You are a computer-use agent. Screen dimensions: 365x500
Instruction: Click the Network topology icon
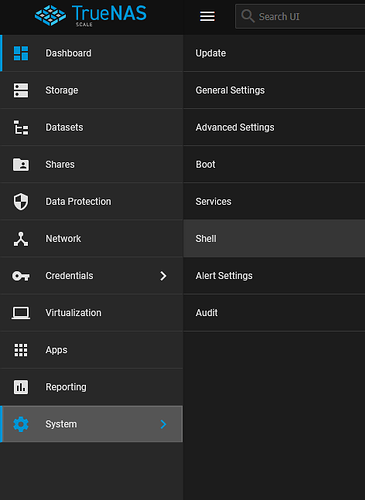click(21, 239)
